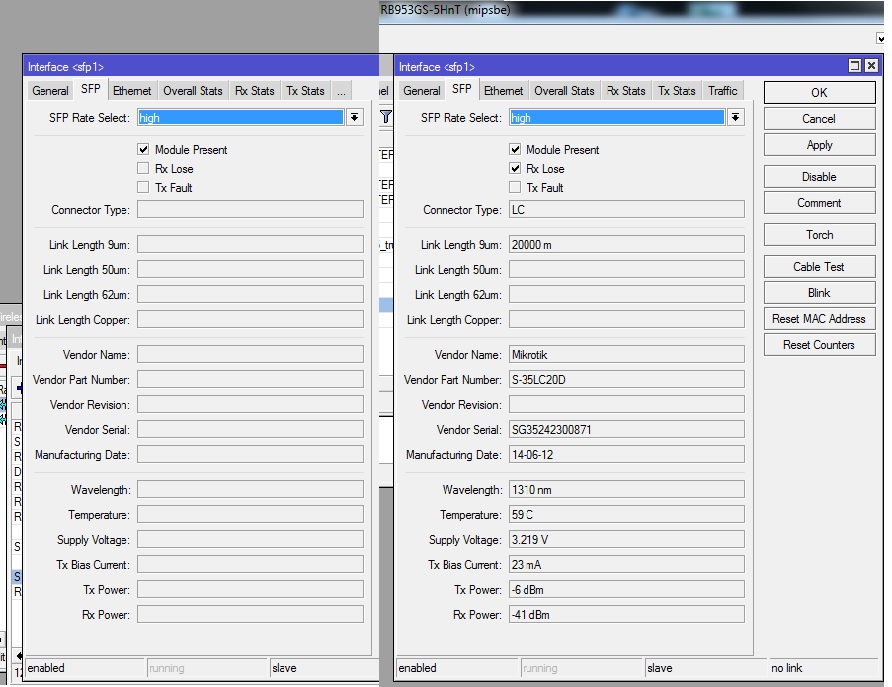Open SFP Rate Select dropdown in left window

[x=354, y=118]
